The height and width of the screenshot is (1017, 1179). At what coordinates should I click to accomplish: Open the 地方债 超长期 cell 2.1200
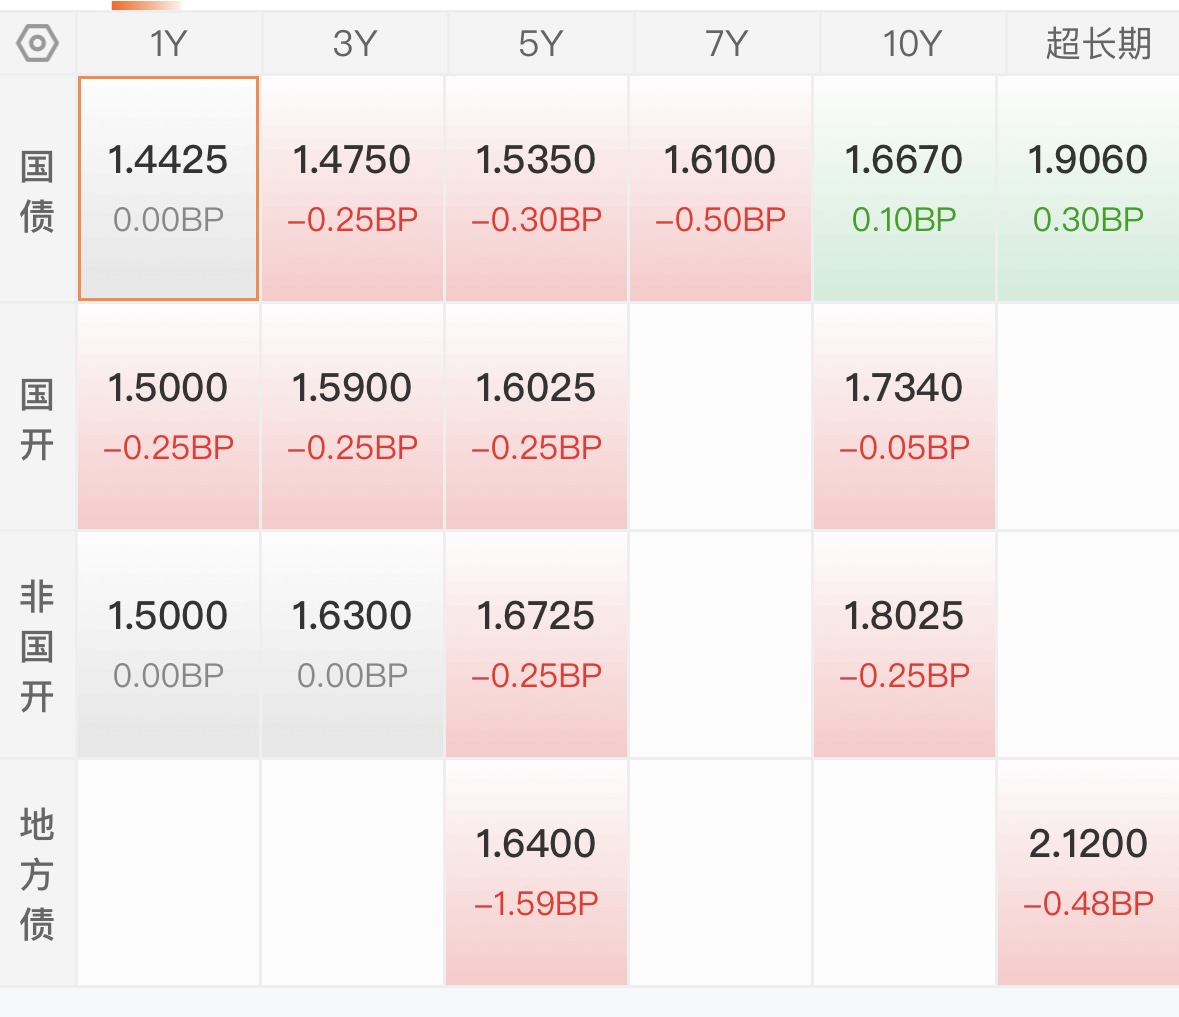1088,872
